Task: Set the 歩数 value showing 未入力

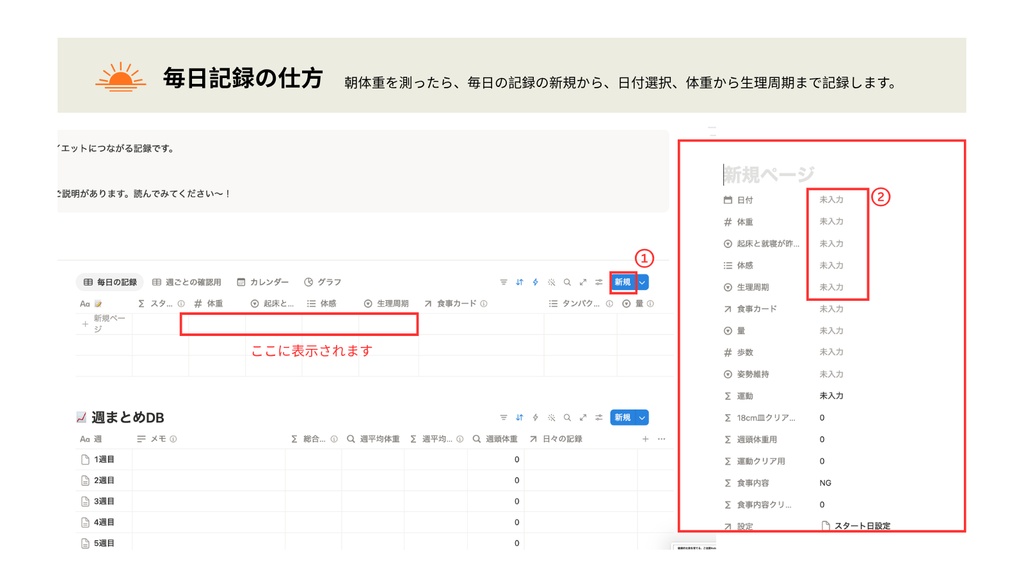Action: [831, 352]
